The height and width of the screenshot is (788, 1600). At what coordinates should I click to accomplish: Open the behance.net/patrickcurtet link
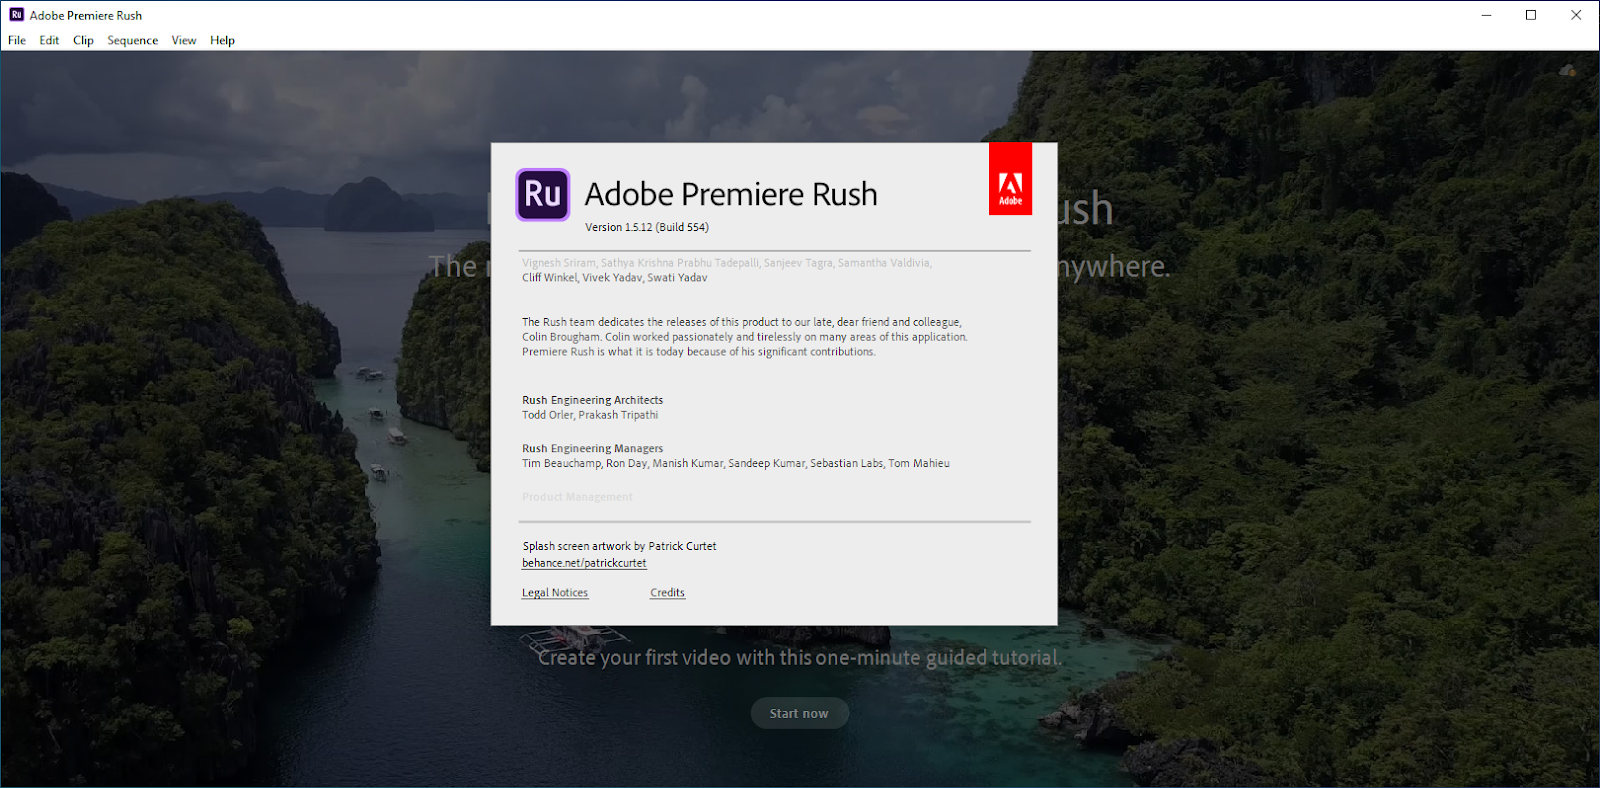click(584, 563)
